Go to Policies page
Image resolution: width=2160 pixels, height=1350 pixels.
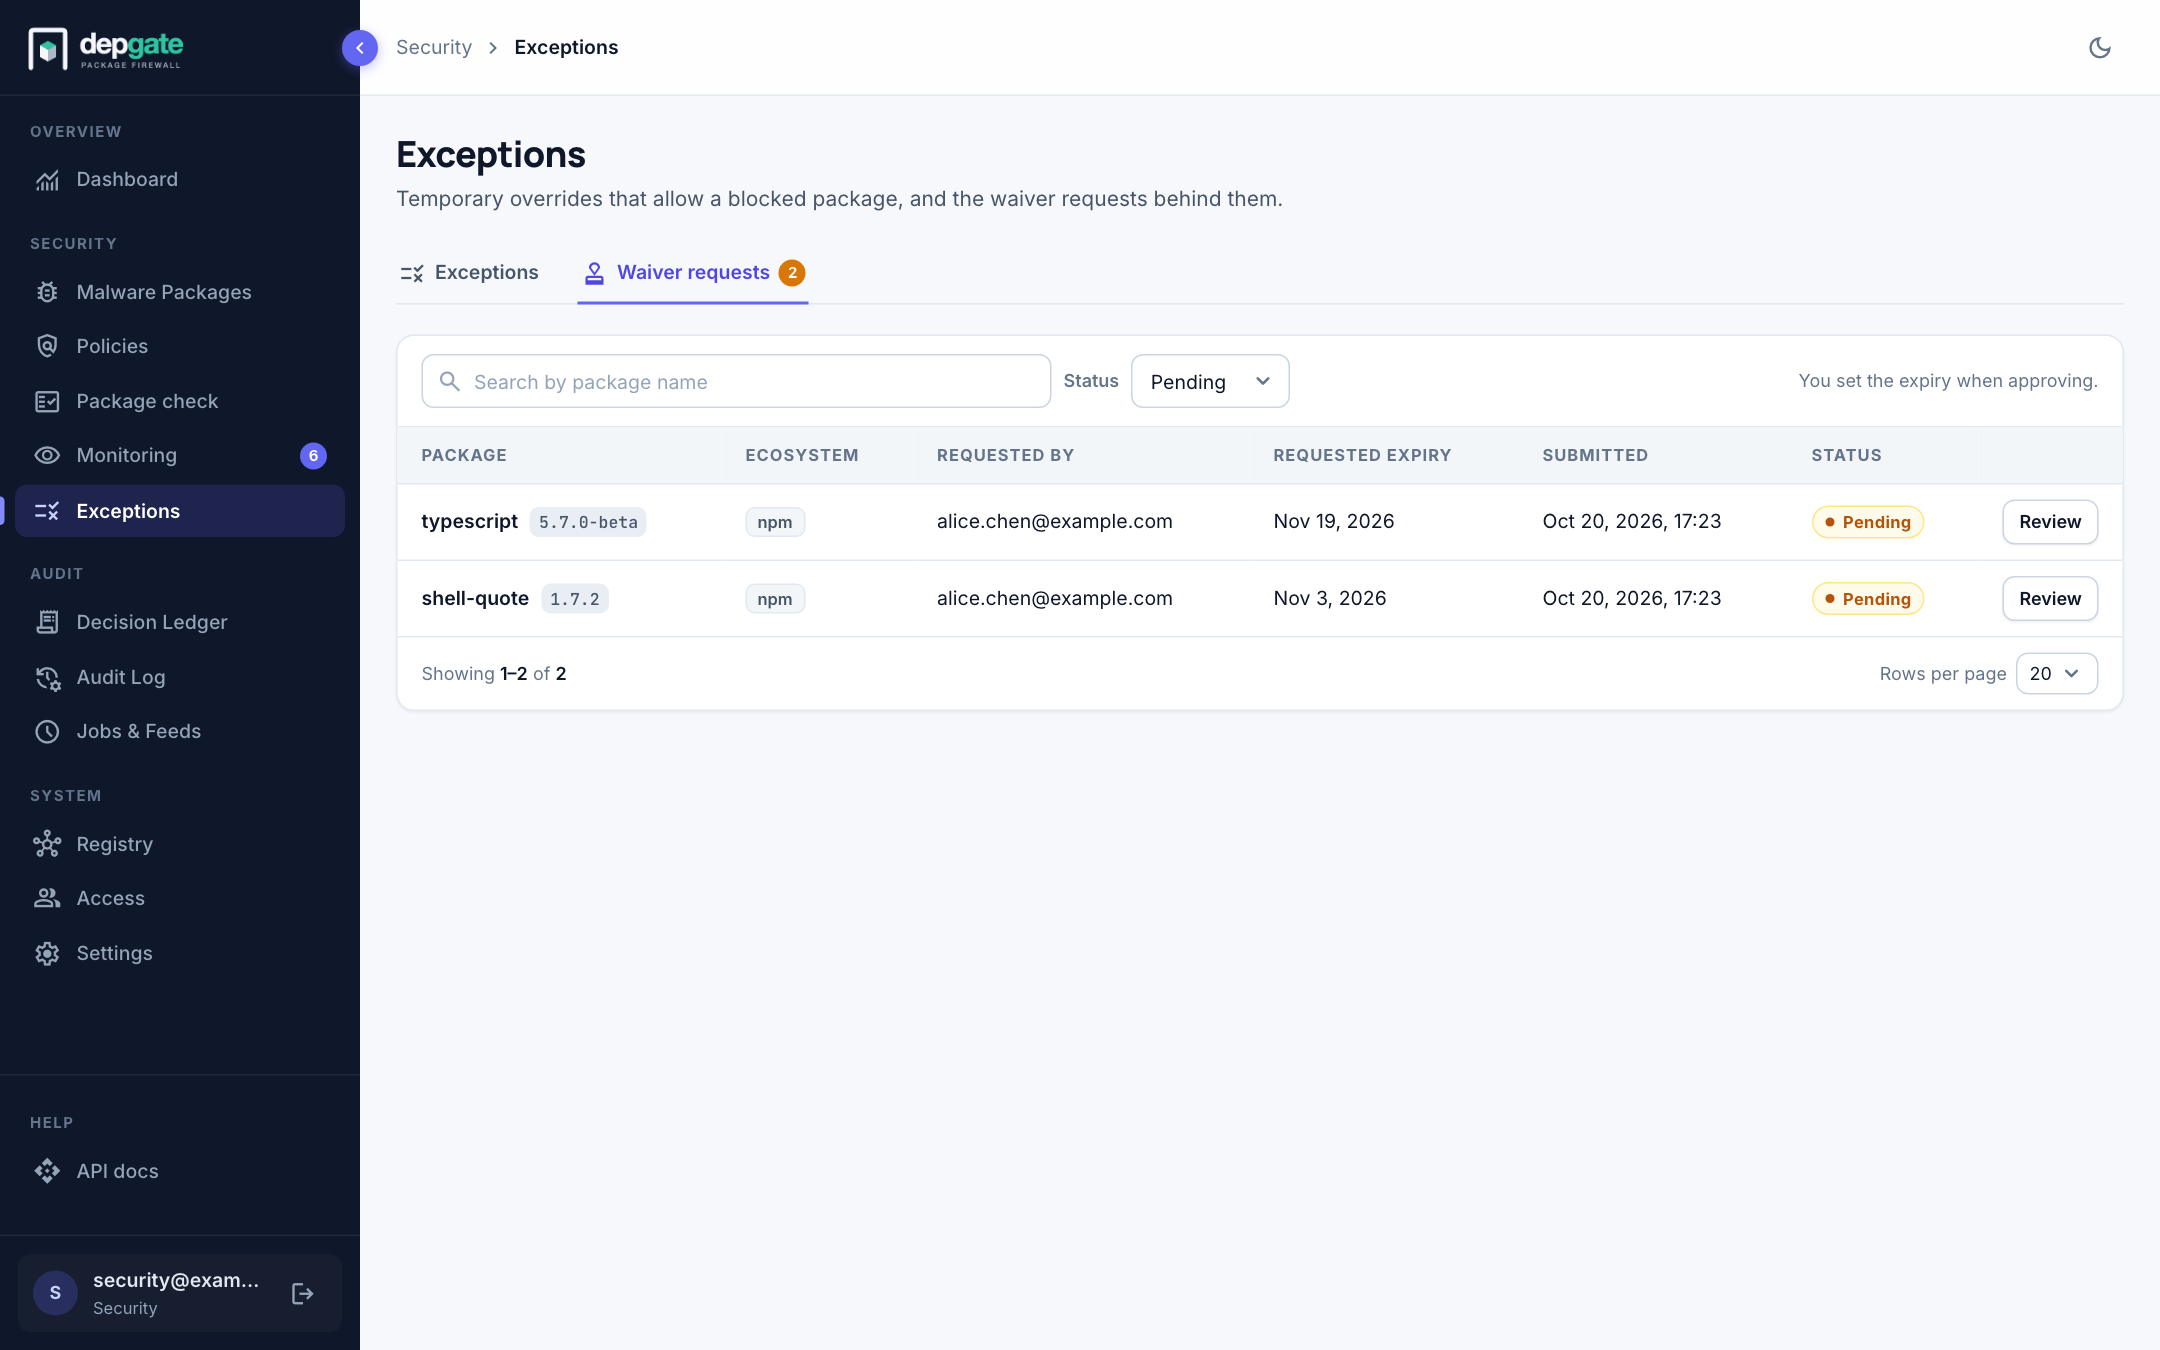click(180, 346)
